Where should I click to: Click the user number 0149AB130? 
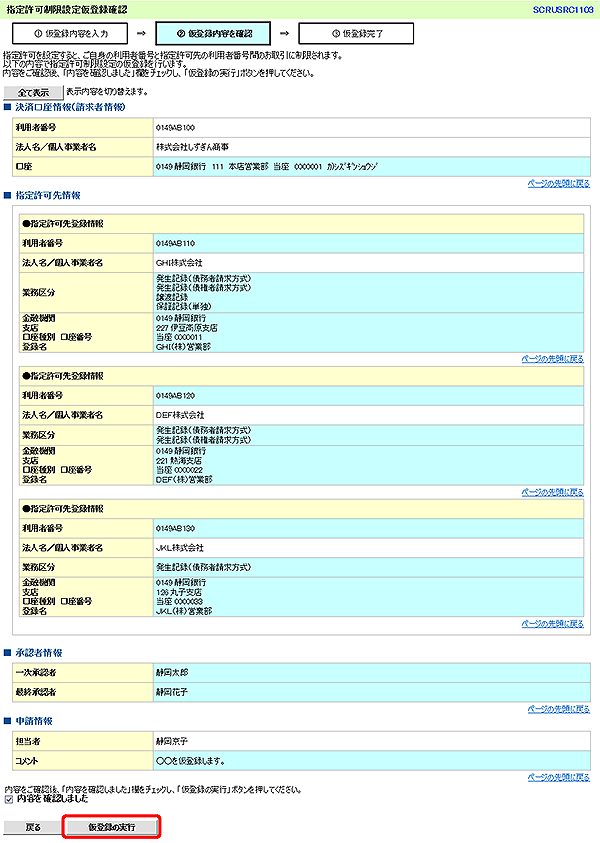click(175, 528)
